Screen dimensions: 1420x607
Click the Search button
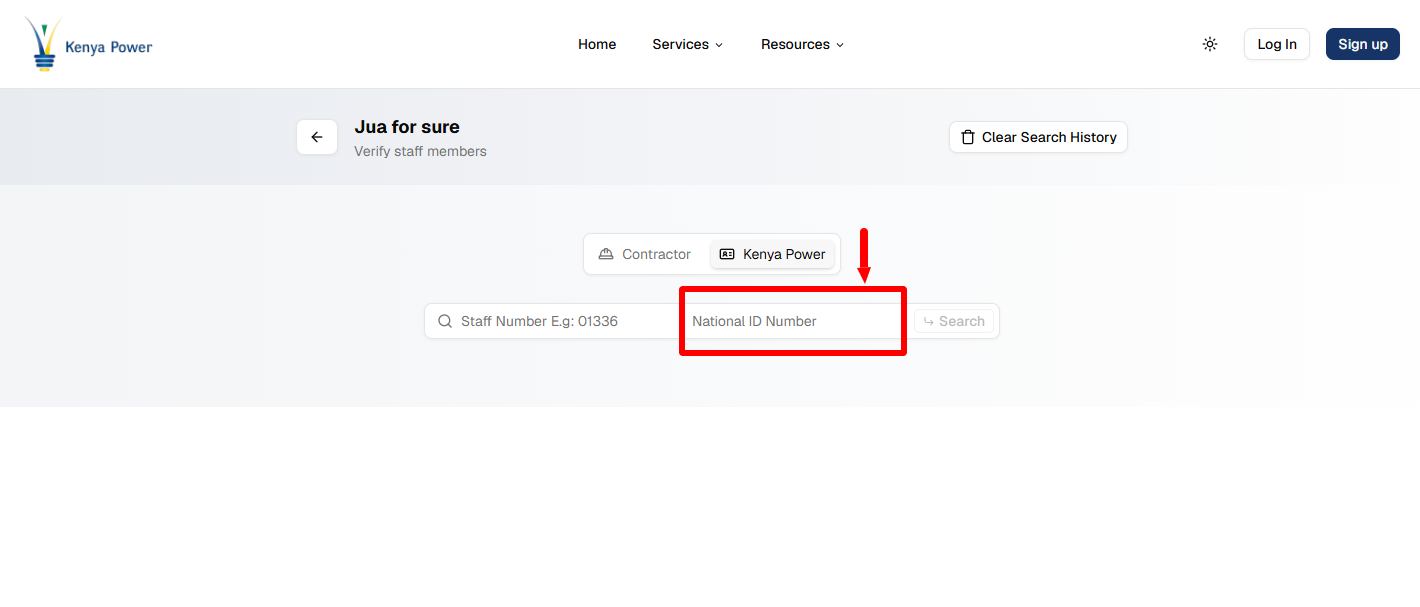tap(954, 321)
